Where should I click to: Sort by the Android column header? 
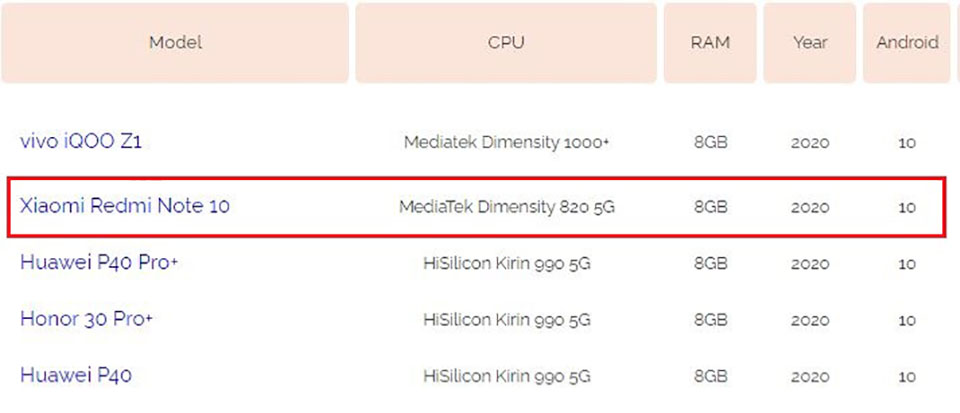[x=907, y=43]
